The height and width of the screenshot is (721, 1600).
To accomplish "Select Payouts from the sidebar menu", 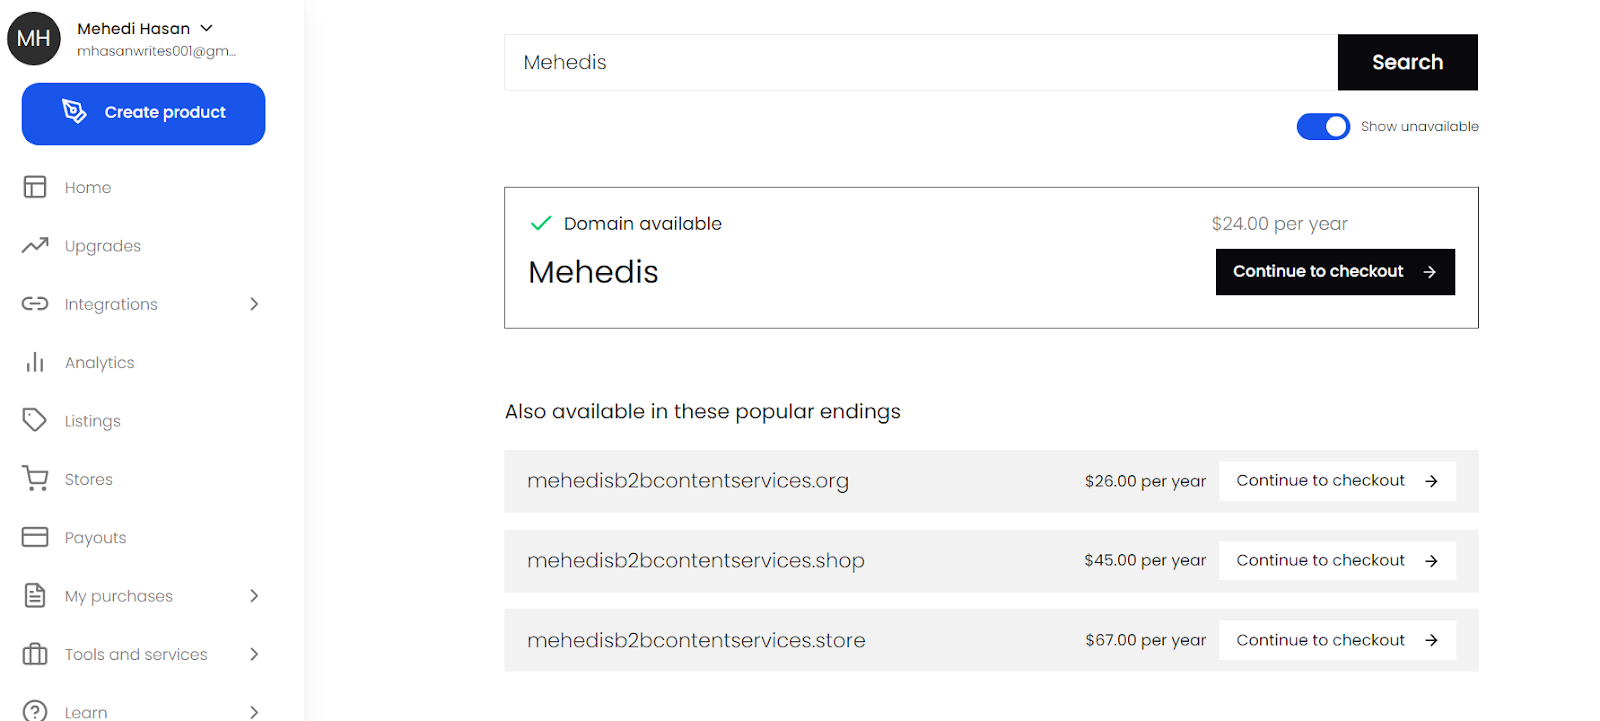I will coord(96,537).
